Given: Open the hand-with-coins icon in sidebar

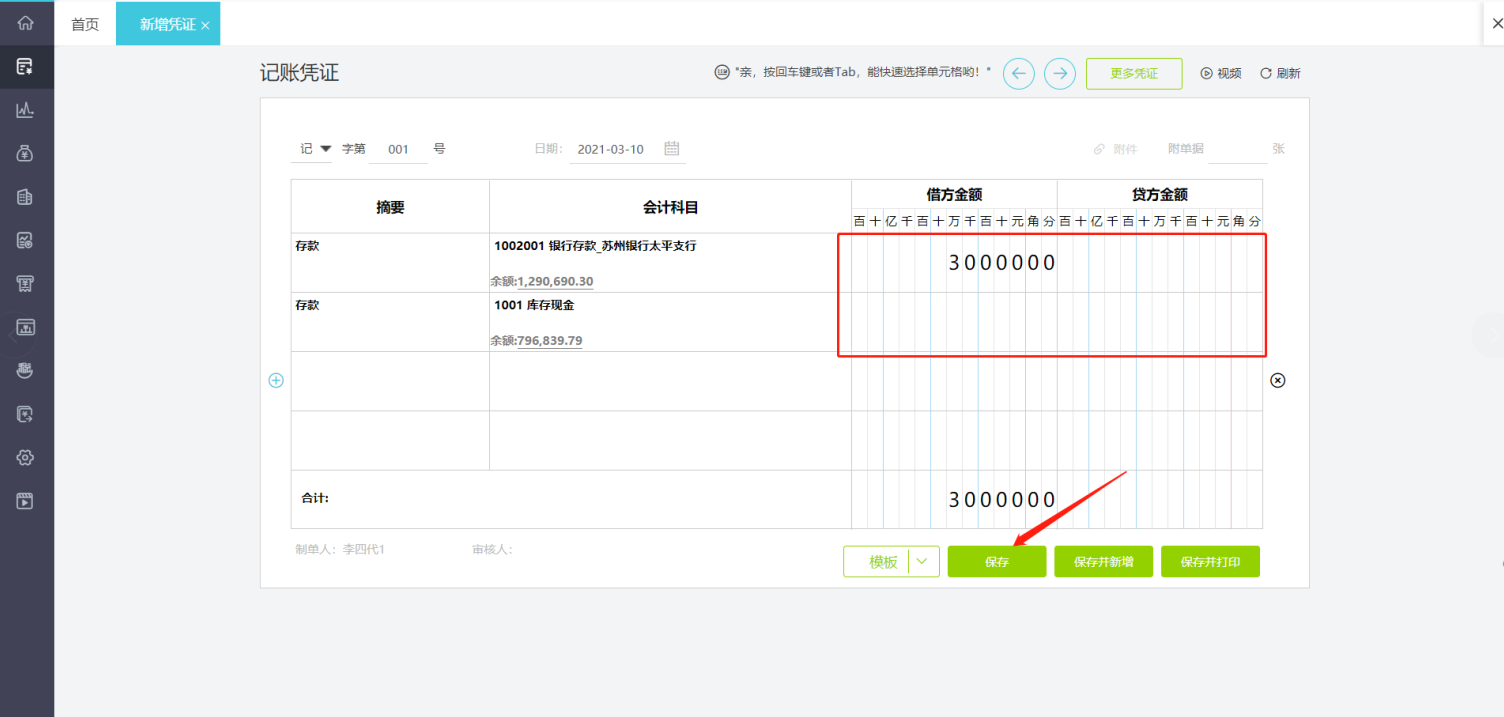Looking at the screenshot, I should 26,370.
